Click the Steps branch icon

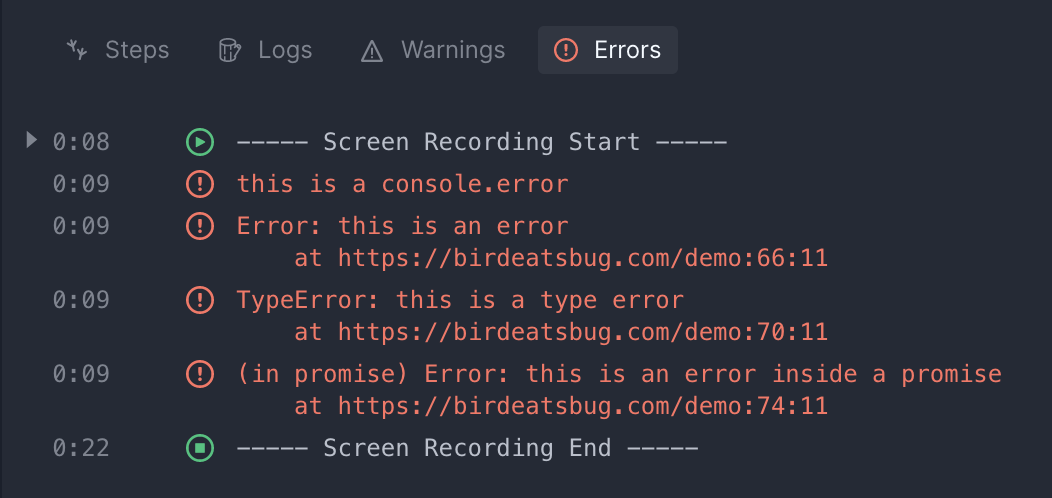coord(77,50)
